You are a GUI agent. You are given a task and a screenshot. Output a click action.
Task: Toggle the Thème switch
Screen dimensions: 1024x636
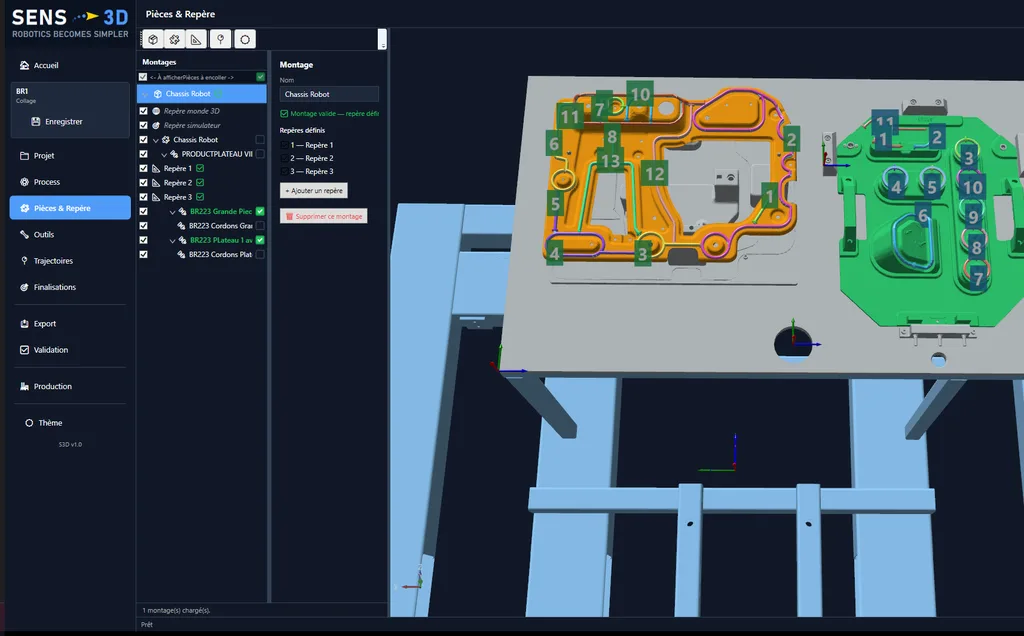[x=44, y=422]
